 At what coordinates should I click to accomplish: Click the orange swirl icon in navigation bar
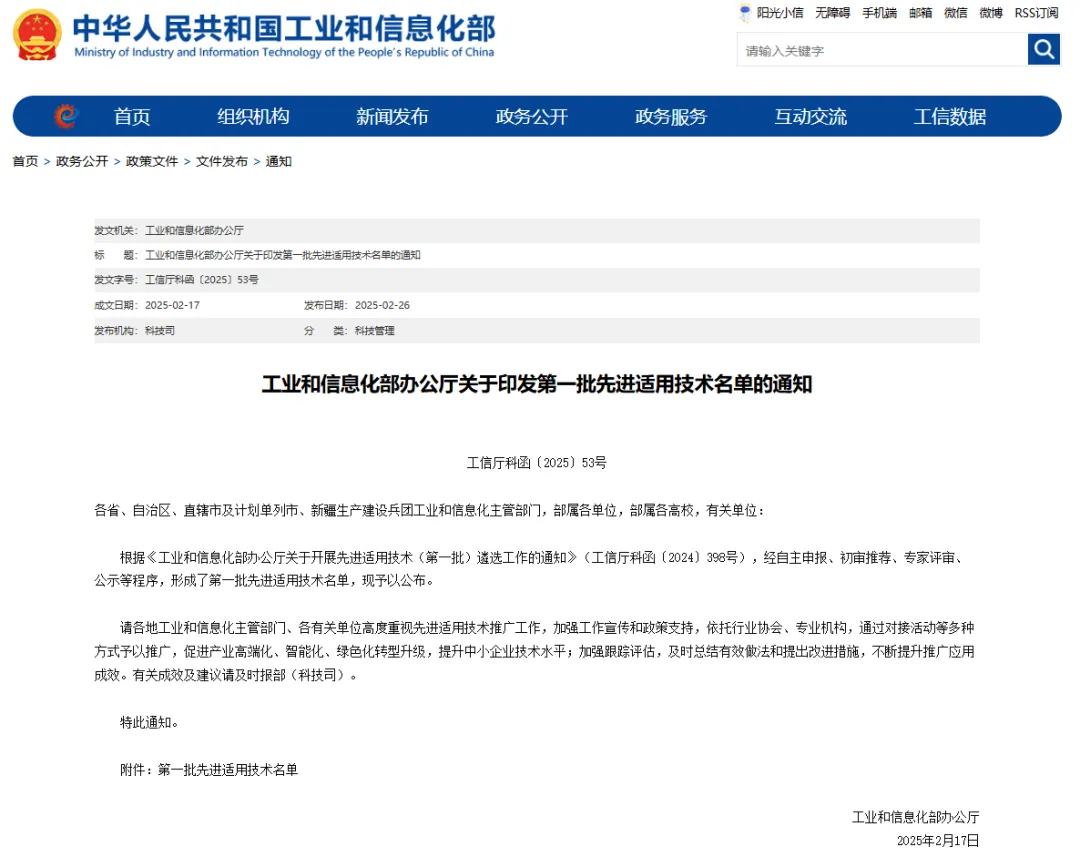[66, 116]
